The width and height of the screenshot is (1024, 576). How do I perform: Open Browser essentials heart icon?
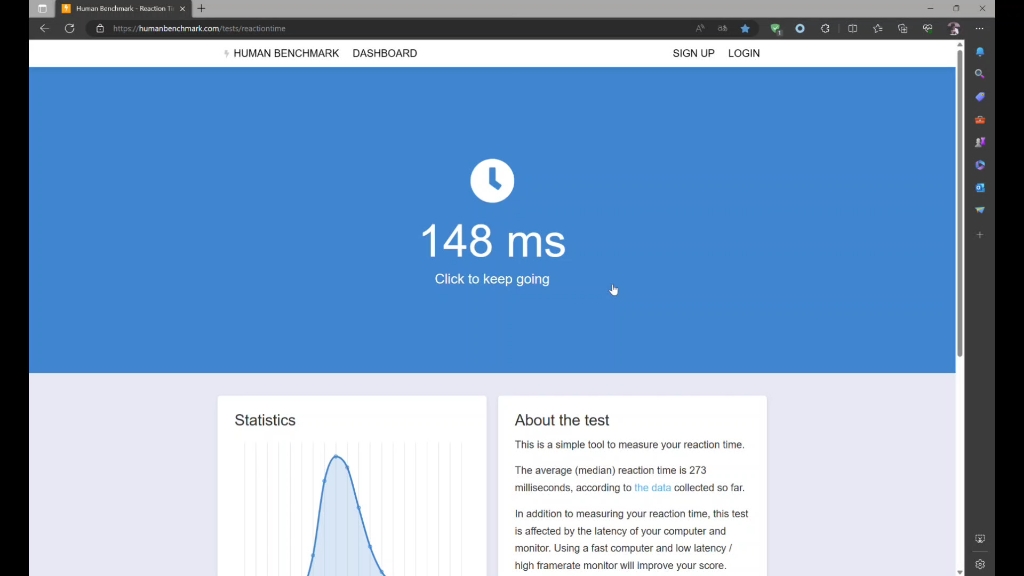point(928,28)
